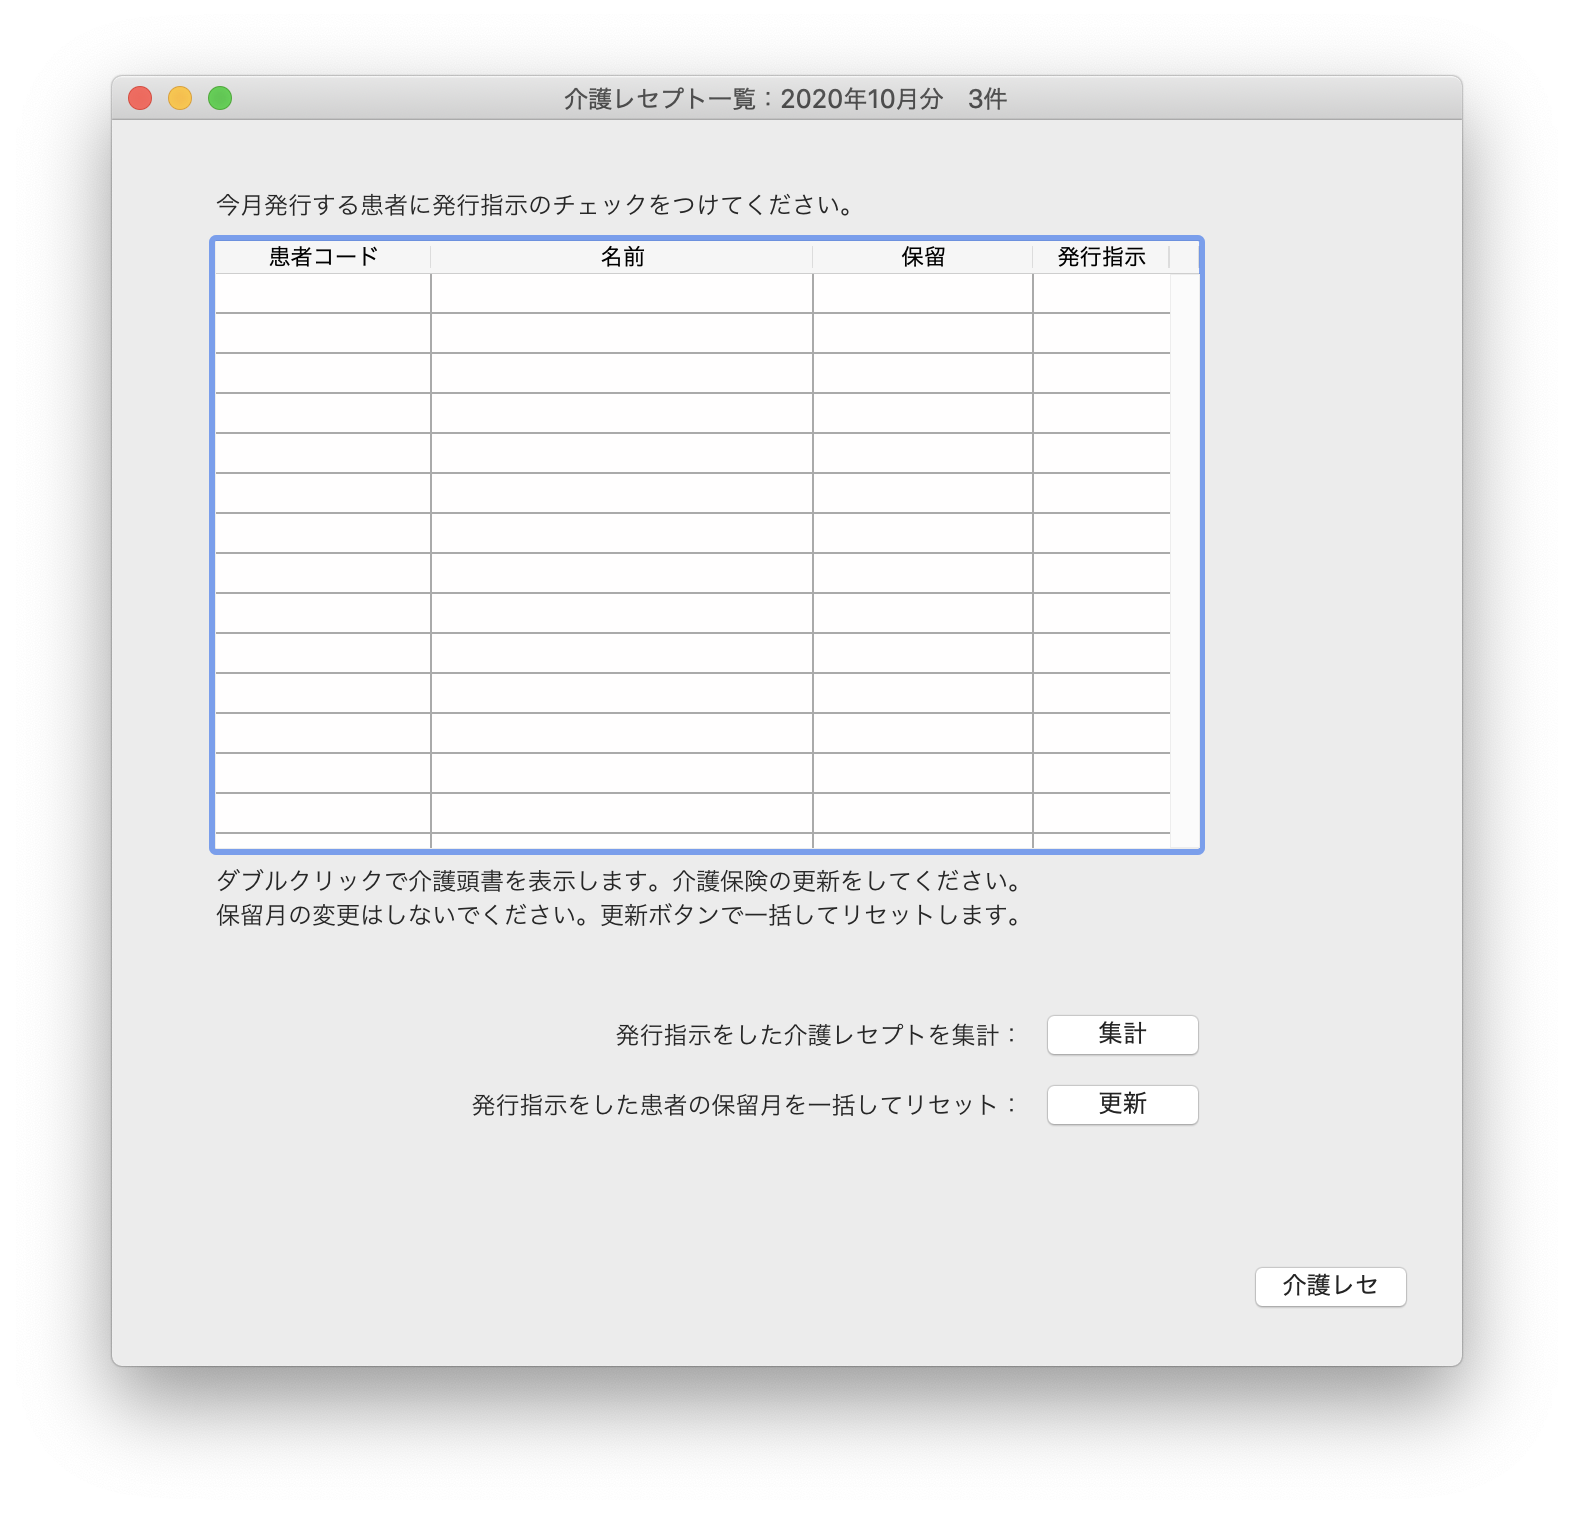Click the 名前 column header
This screenshot has width=1574, height=1514.
(621, 257)
